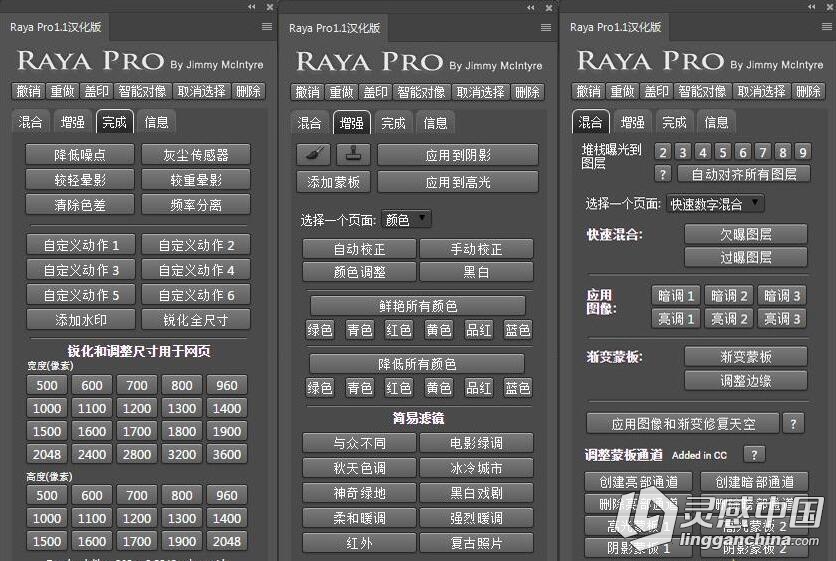The height and width of the screenshot is (561, 836).
Task: Run the 灰尘传感器 action
Action: coord(196,155)
